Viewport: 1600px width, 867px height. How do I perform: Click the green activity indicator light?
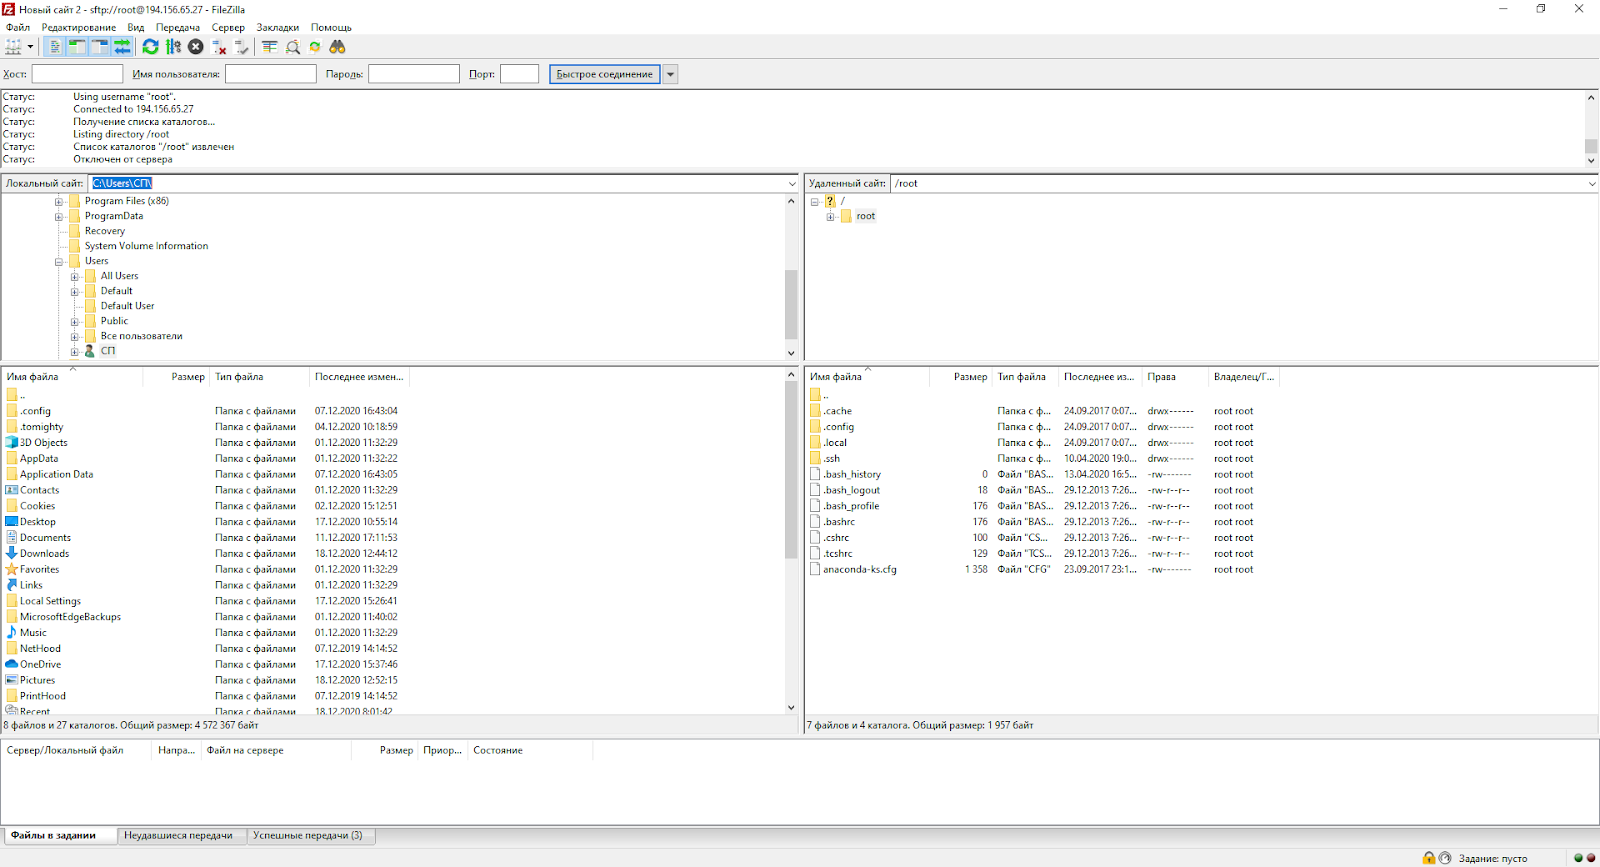pos(1578,858)
